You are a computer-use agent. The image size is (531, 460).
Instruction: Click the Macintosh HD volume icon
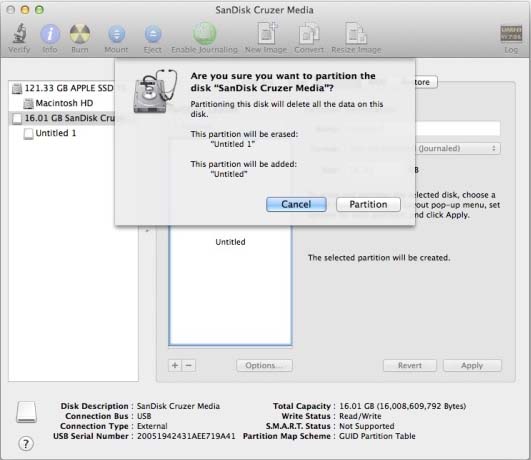pos(28,103)
